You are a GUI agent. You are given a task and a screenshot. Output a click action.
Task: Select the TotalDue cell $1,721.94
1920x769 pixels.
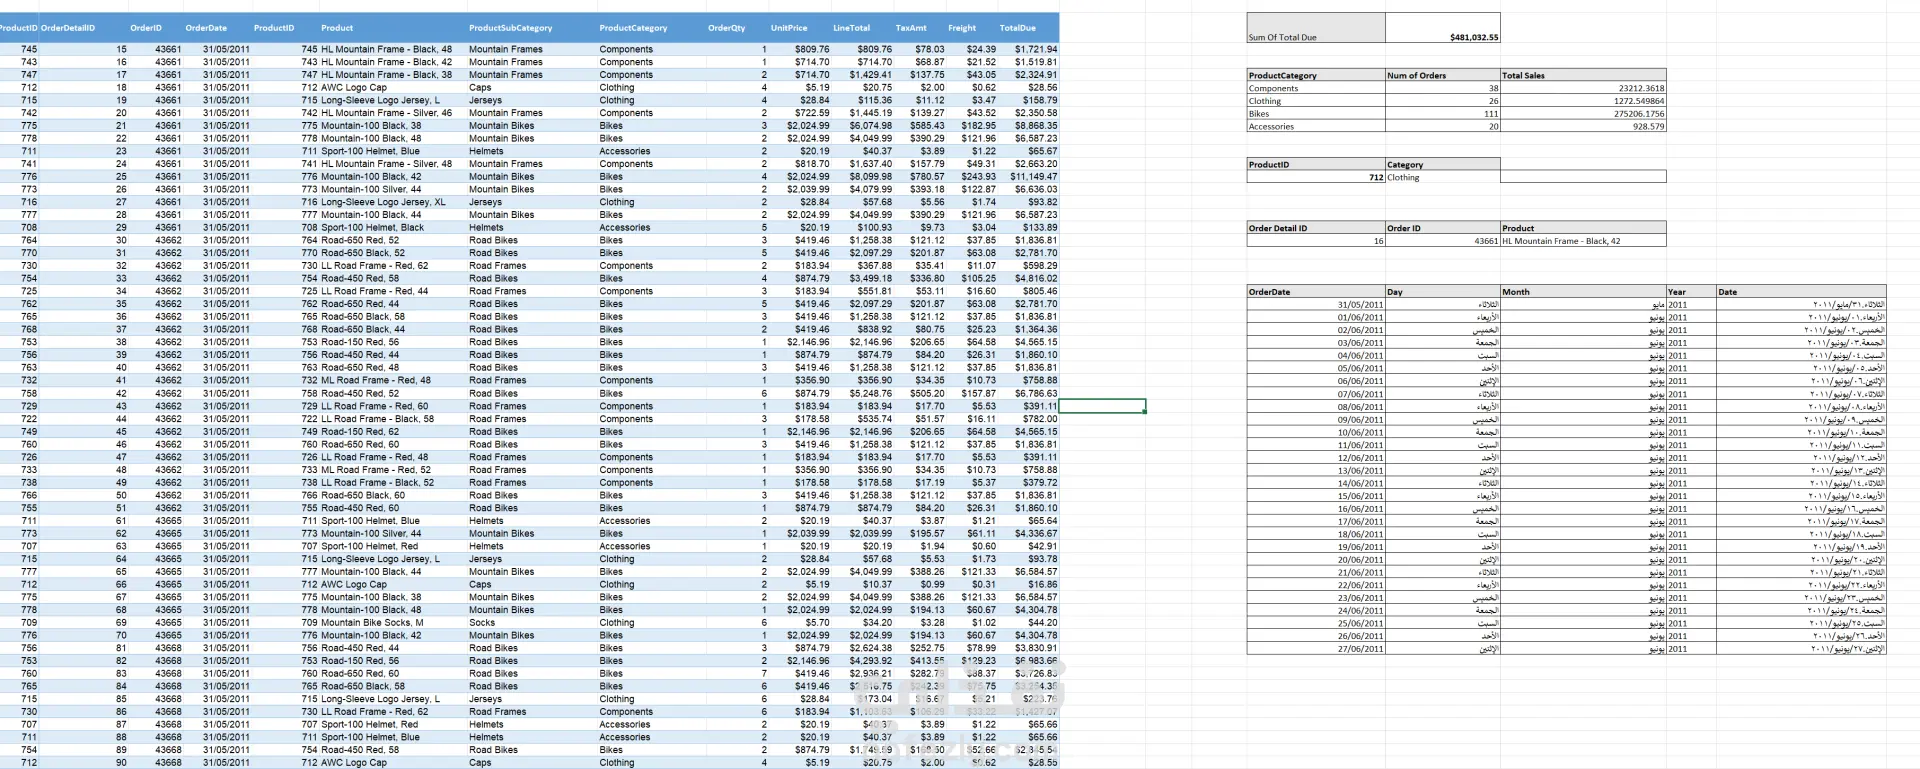[x=1035, y=49]
